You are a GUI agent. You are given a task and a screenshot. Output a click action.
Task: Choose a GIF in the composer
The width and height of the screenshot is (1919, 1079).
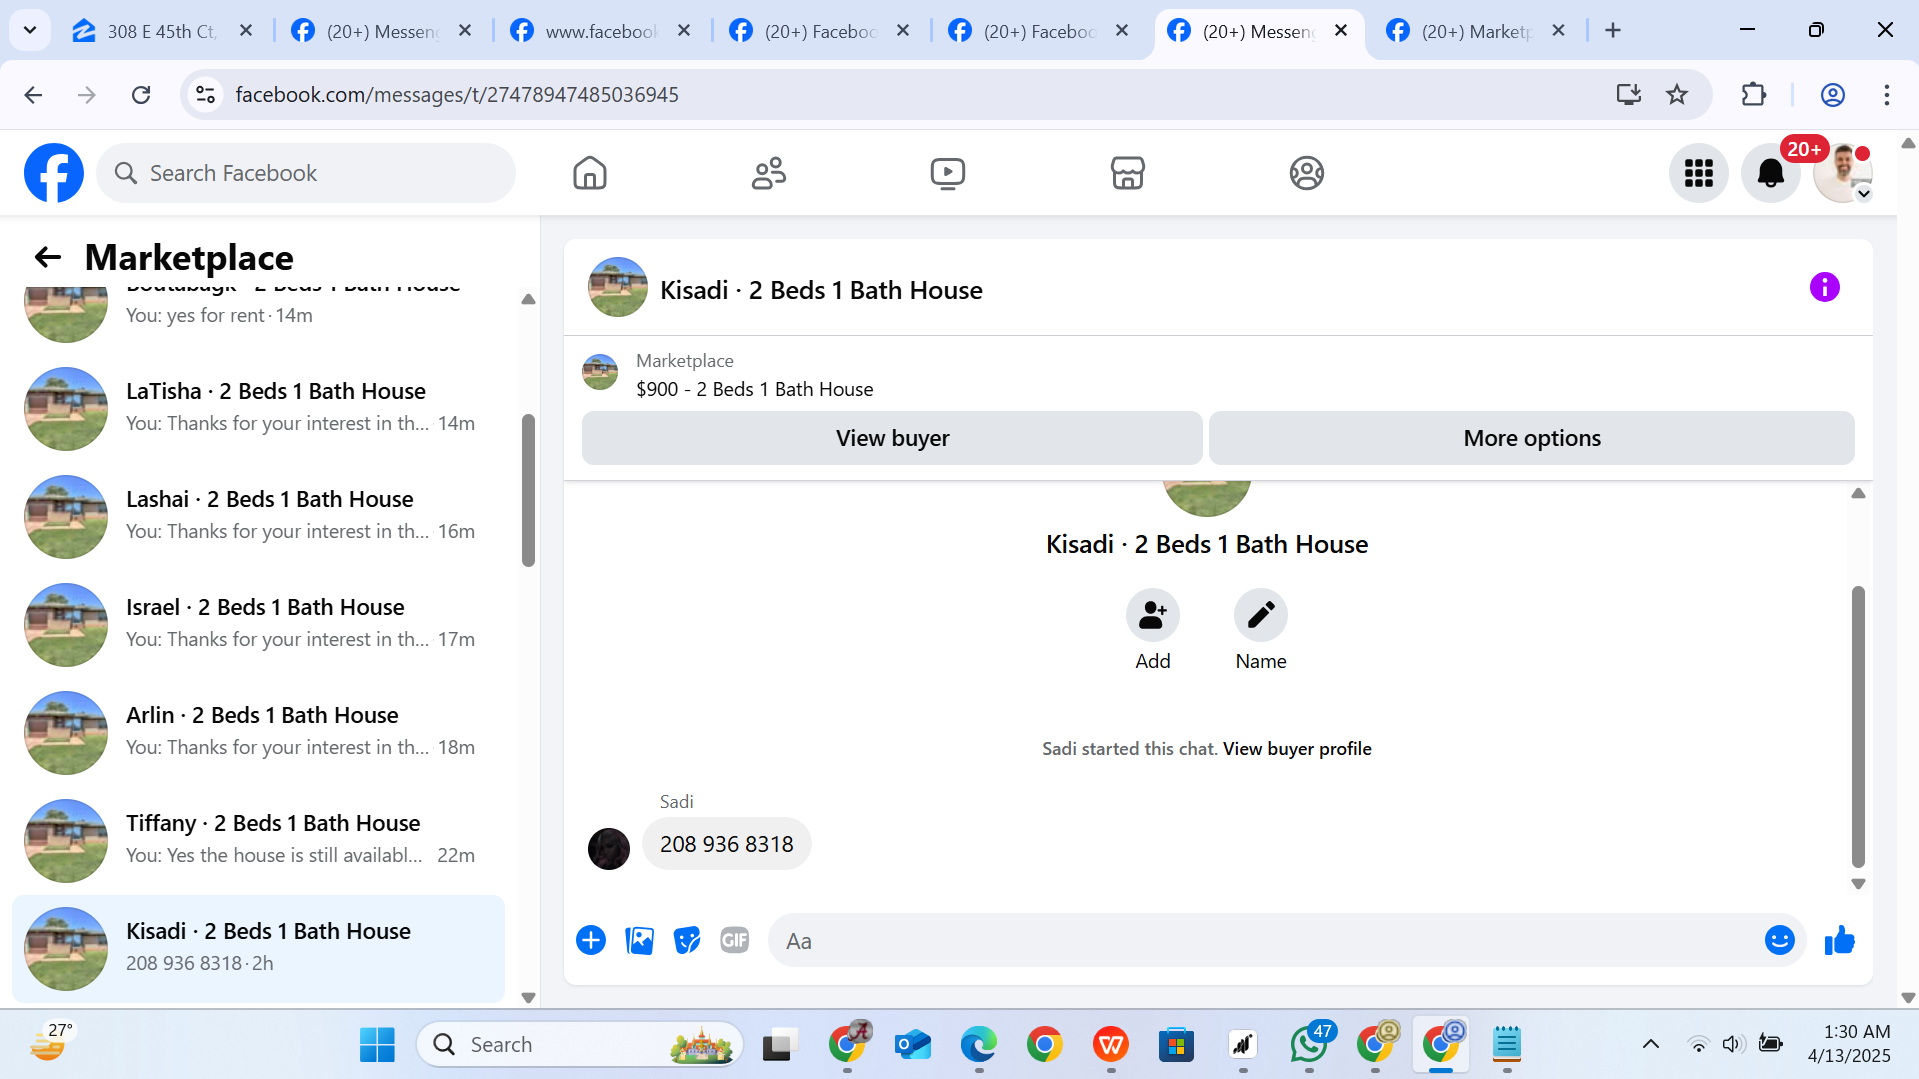pos(735,941)
